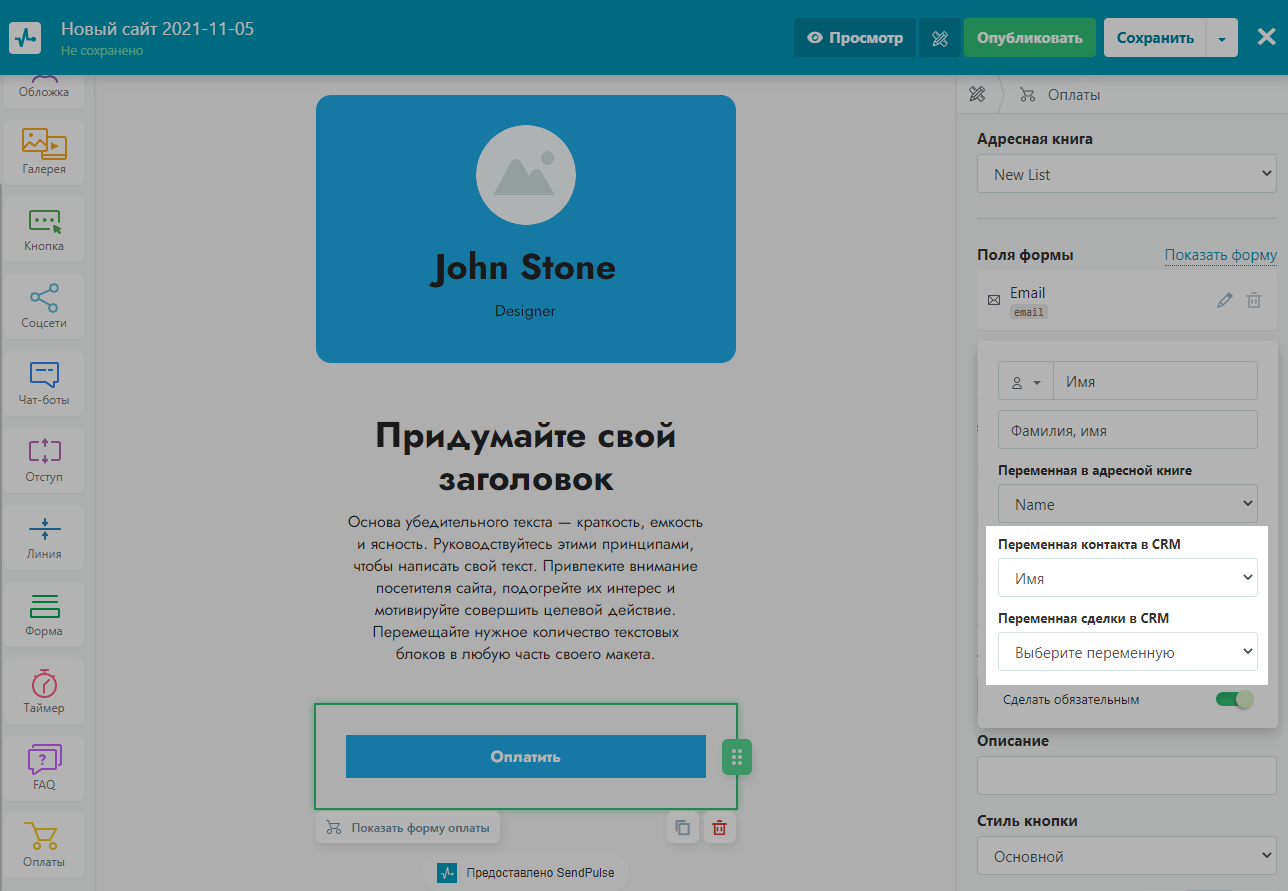Delete the Email form field
The height and width of the screenshot is (891, 1288).
pyautogui.click(x=1254, y=300)
